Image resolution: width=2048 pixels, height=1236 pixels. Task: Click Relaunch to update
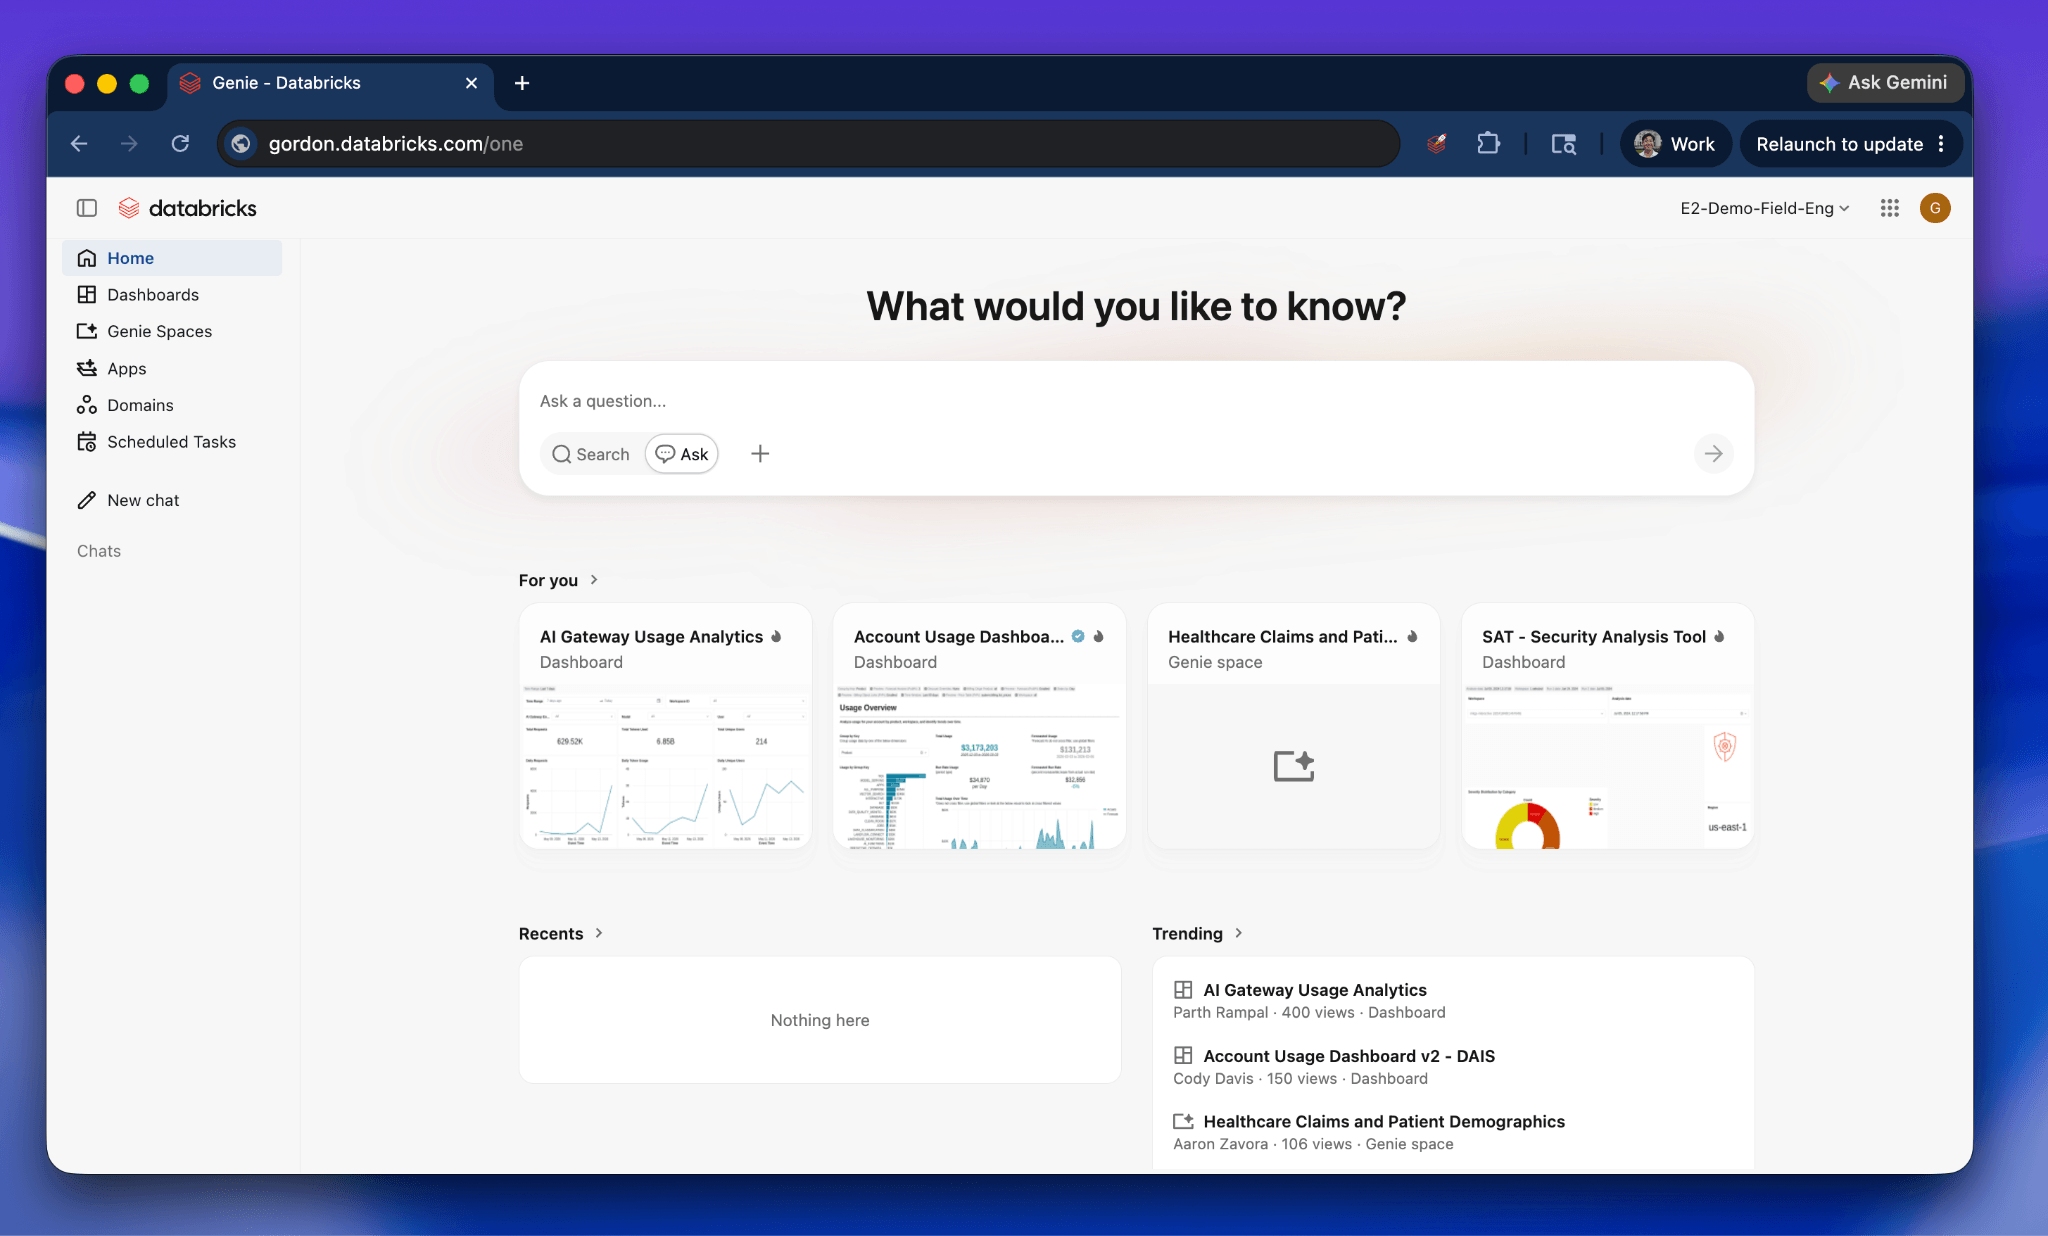tap(1839, 144)
